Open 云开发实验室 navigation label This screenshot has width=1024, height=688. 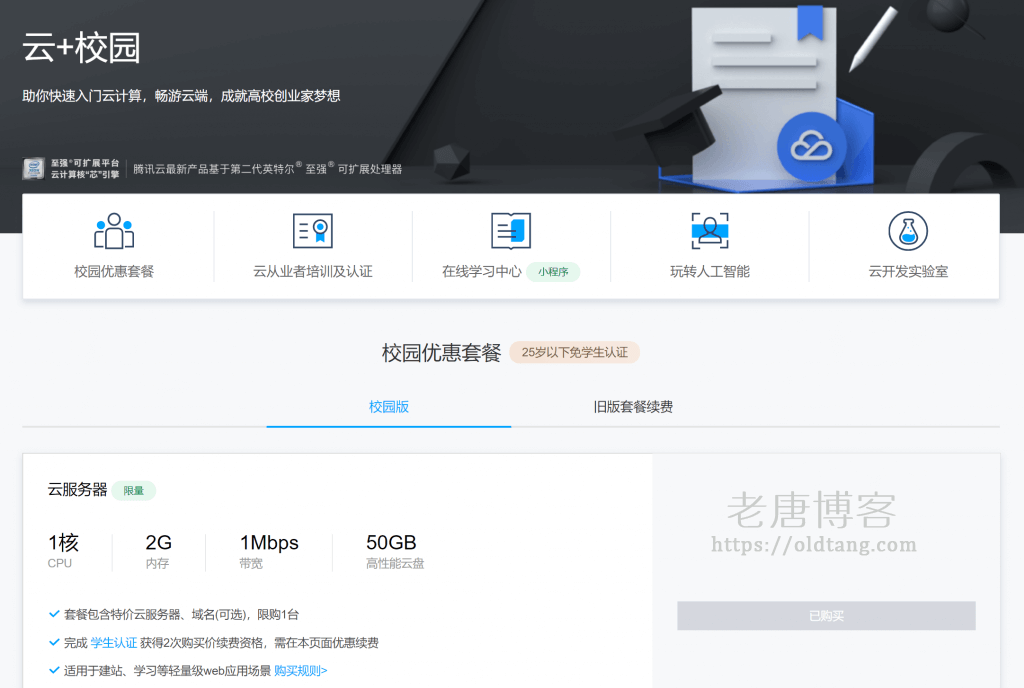908,272
